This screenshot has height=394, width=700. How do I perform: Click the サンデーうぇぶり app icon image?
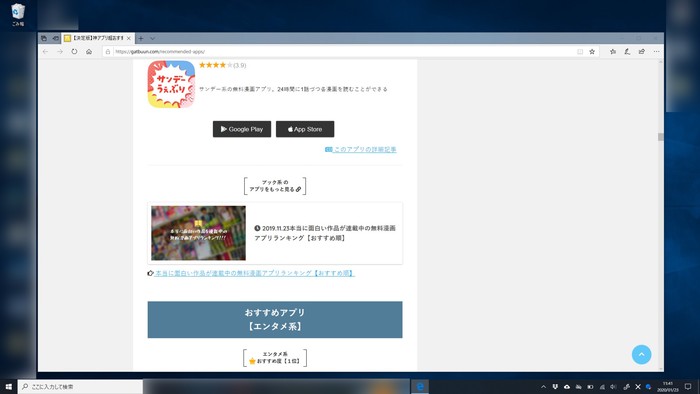click(171, 84)
